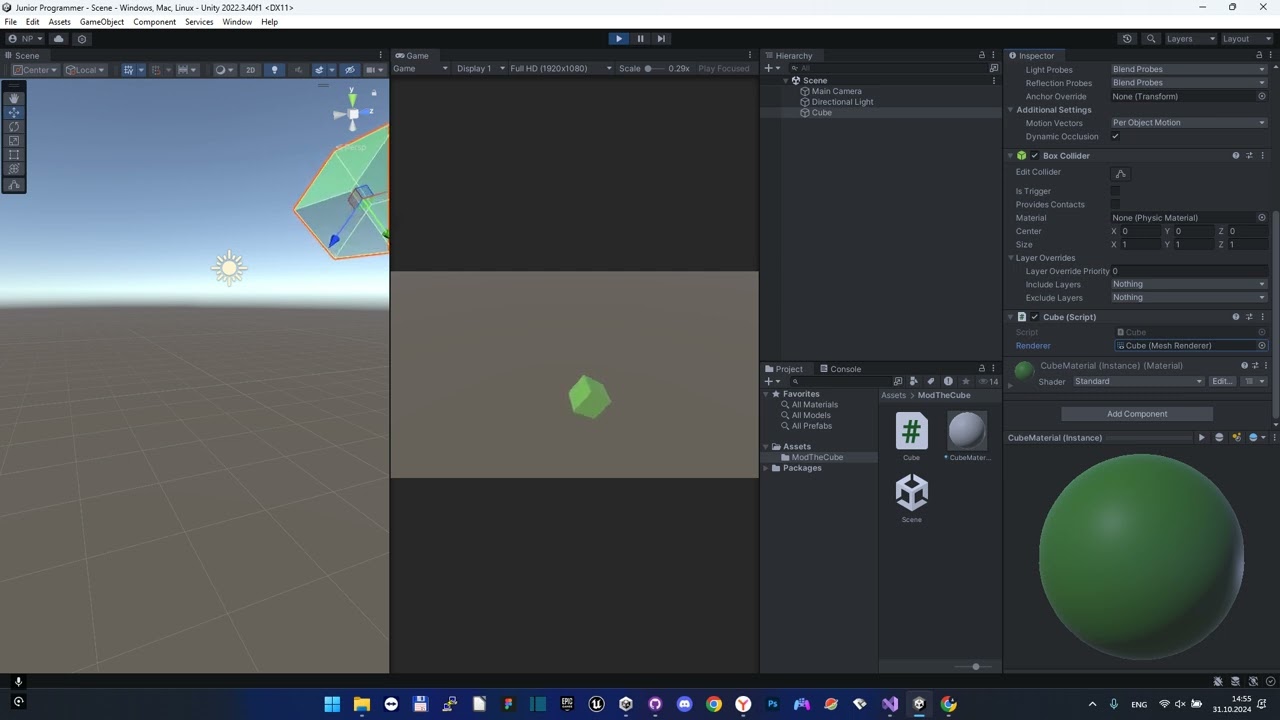Open Light Probes dropdown

(x=1189, y=70)
